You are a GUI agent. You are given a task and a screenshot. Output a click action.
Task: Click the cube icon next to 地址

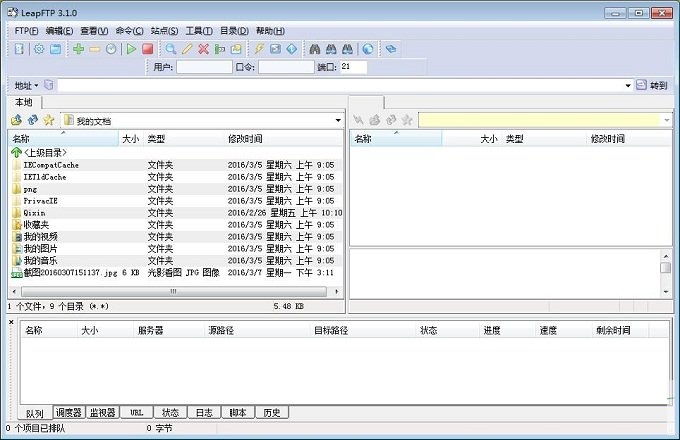tap(49, 85)
